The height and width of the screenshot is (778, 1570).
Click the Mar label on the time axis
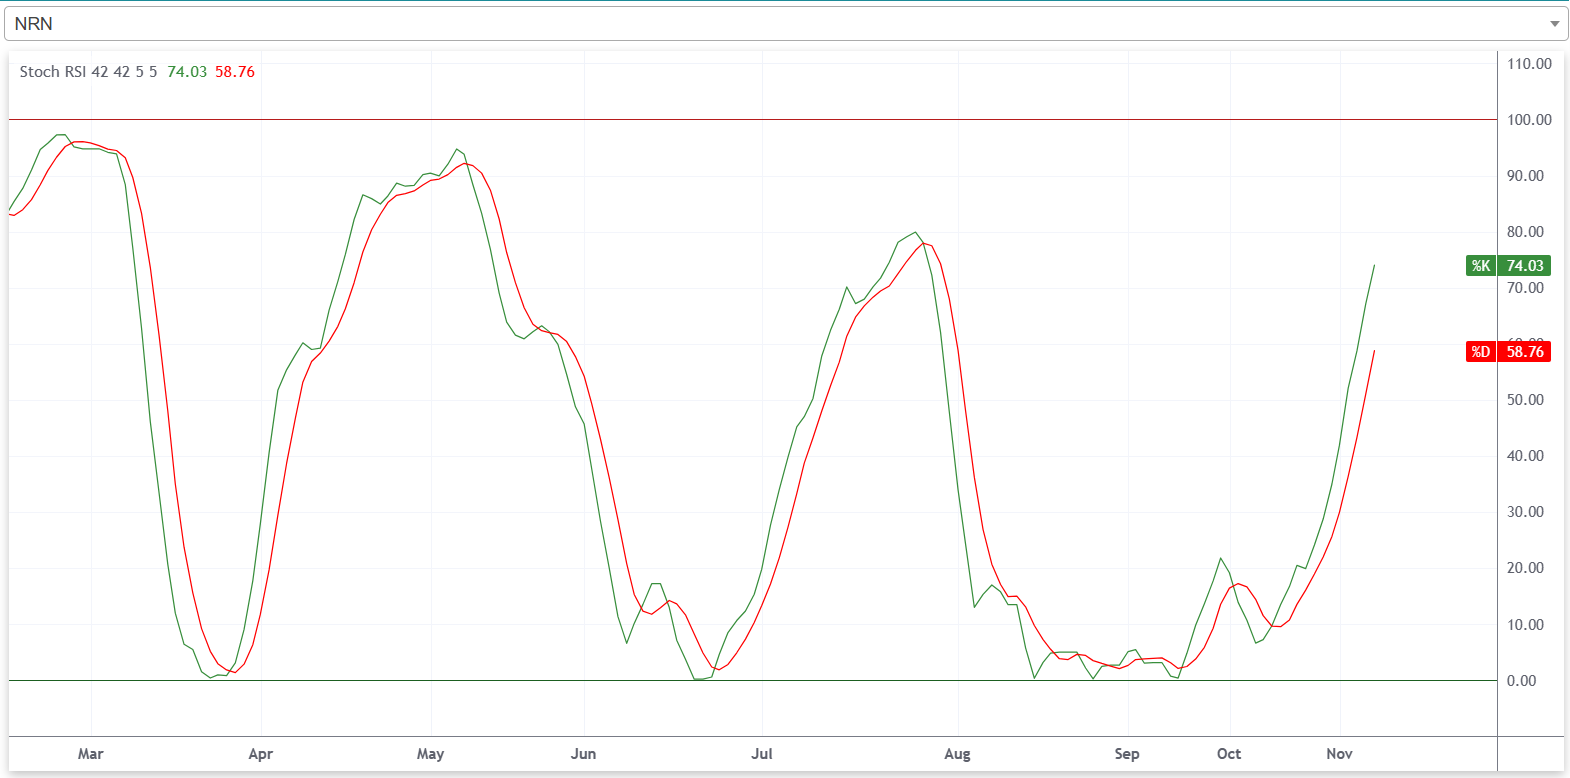coord(91,754)
